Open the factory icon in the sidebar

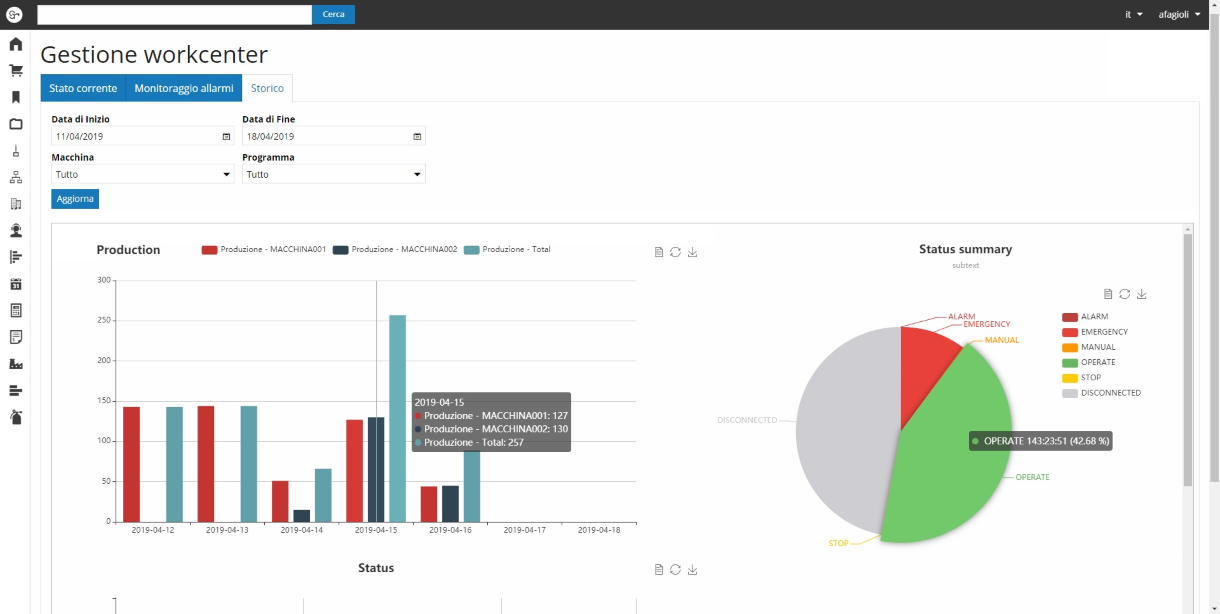pos(16,363)
